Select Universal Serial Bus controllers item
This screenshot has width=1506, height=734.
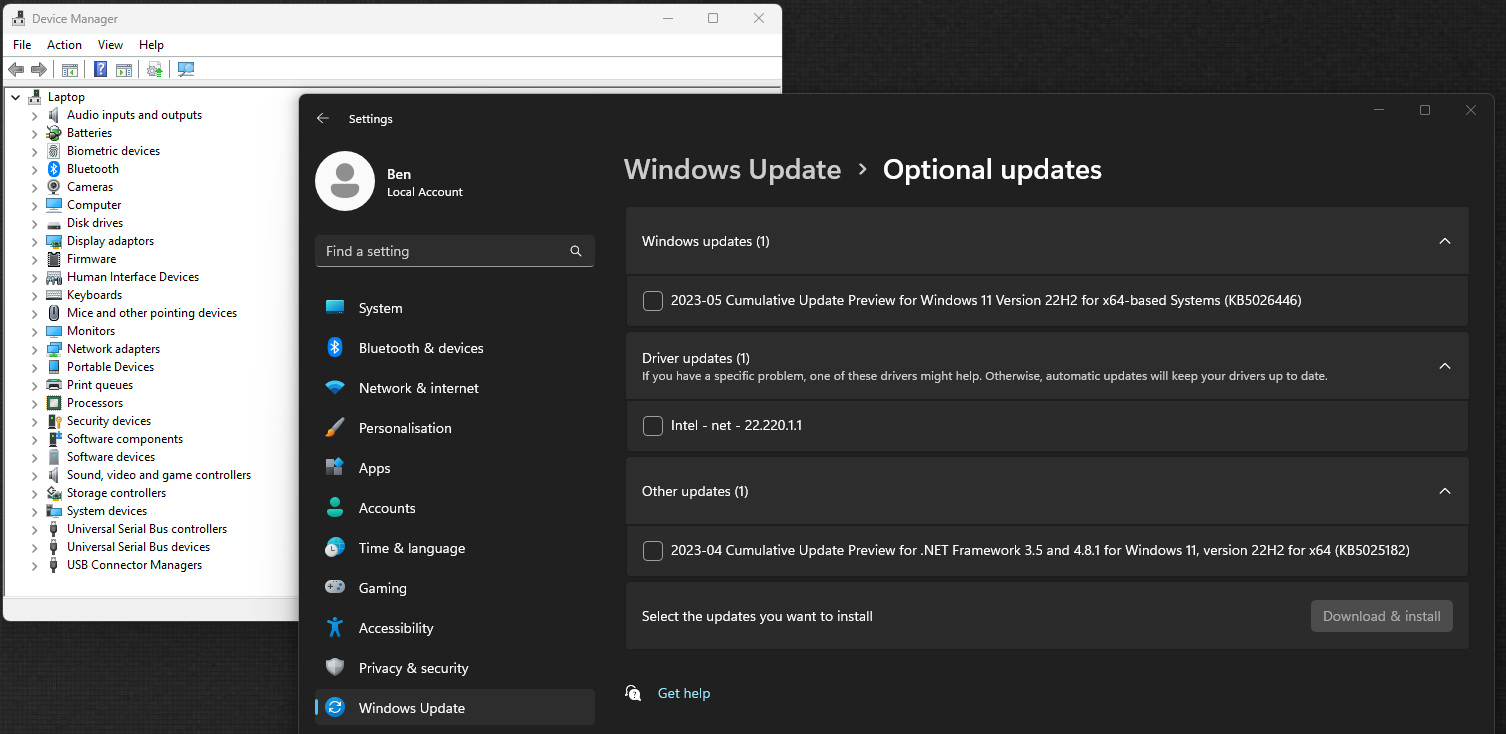(x=147, y=529)
